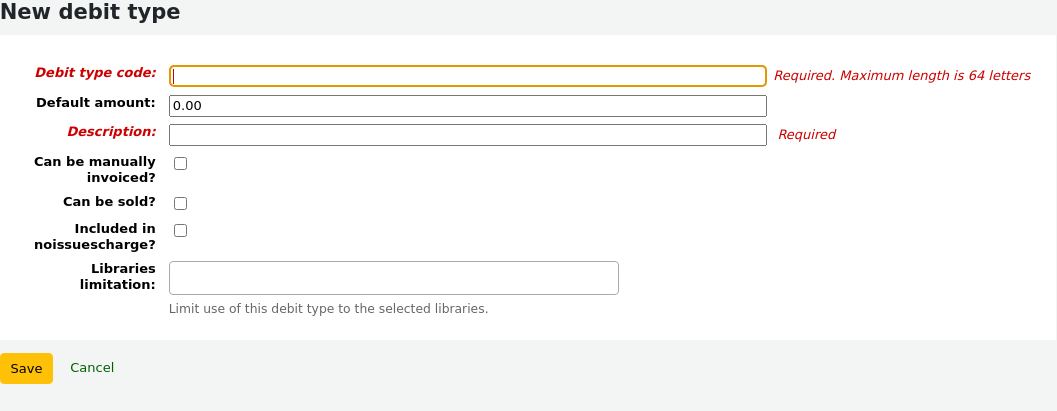Screen dimensions: 1057x411
Task: Click the 'Can be sold?' label text
Action: pyautogui.click(x=109, y=202)
